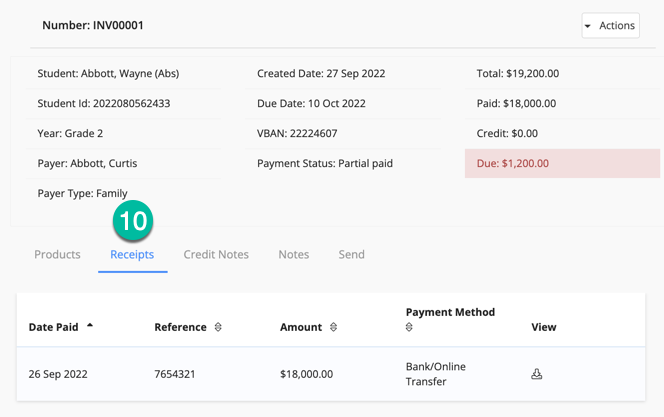The height and width of the screenshot is (417, 664).
Task: Open the Actions dropdown menu
Action: 610,26
